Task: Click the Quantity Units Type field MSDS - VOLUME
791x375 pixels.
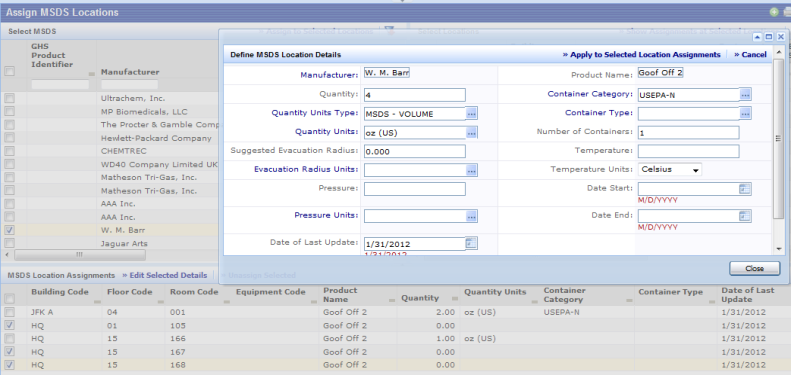Action: click(x=415, y=114)
